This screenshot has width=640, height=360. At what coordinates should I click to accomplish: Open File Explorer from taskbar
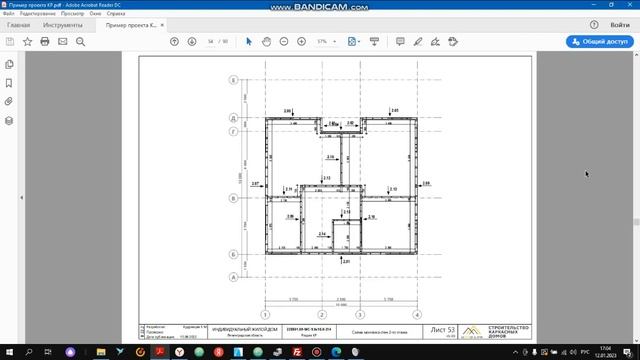tap(101, 352)
